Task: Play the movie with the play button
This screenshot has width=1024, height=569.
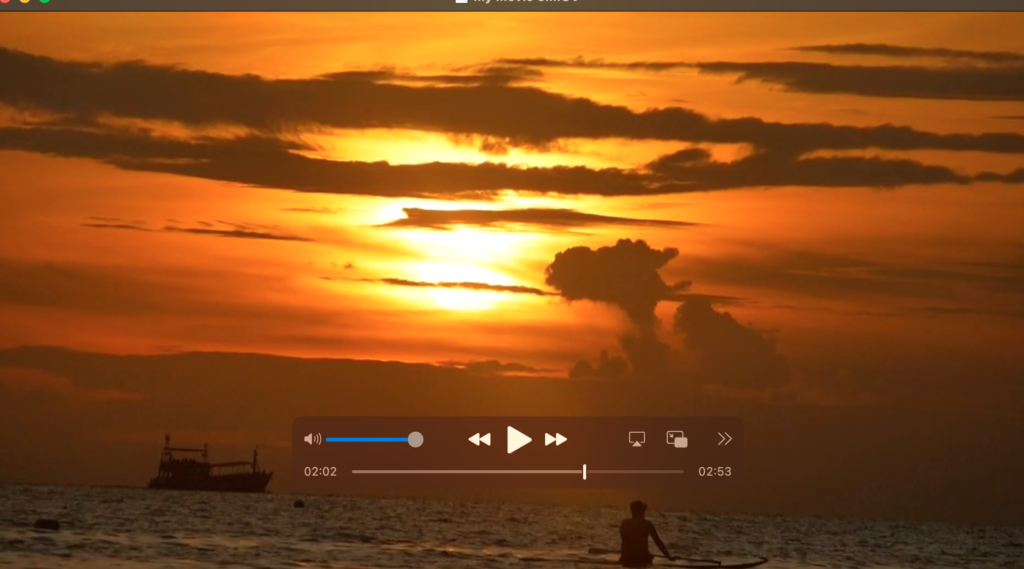Action: 518,439
